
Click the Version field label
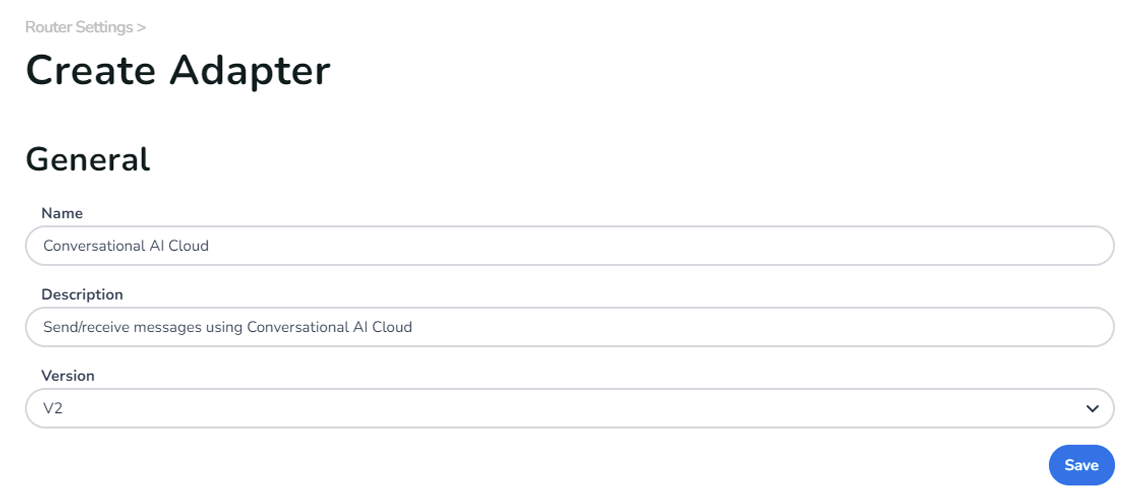[68, 376]
